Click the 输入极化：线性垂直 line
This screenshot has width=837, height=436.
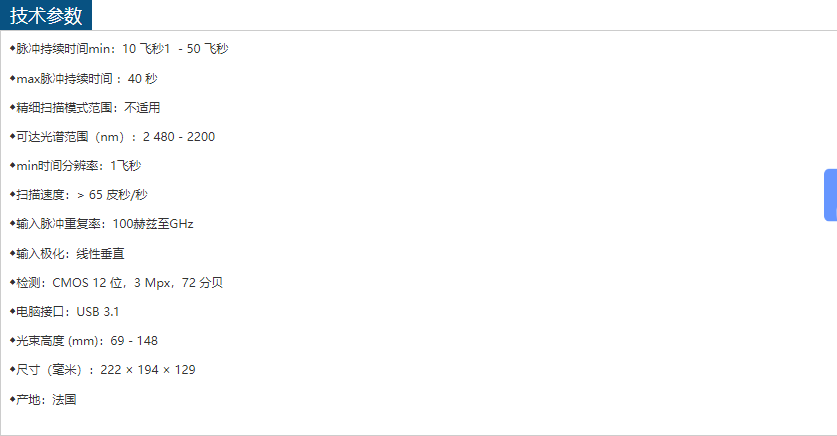pyautogui.click(x=70, y=254)
